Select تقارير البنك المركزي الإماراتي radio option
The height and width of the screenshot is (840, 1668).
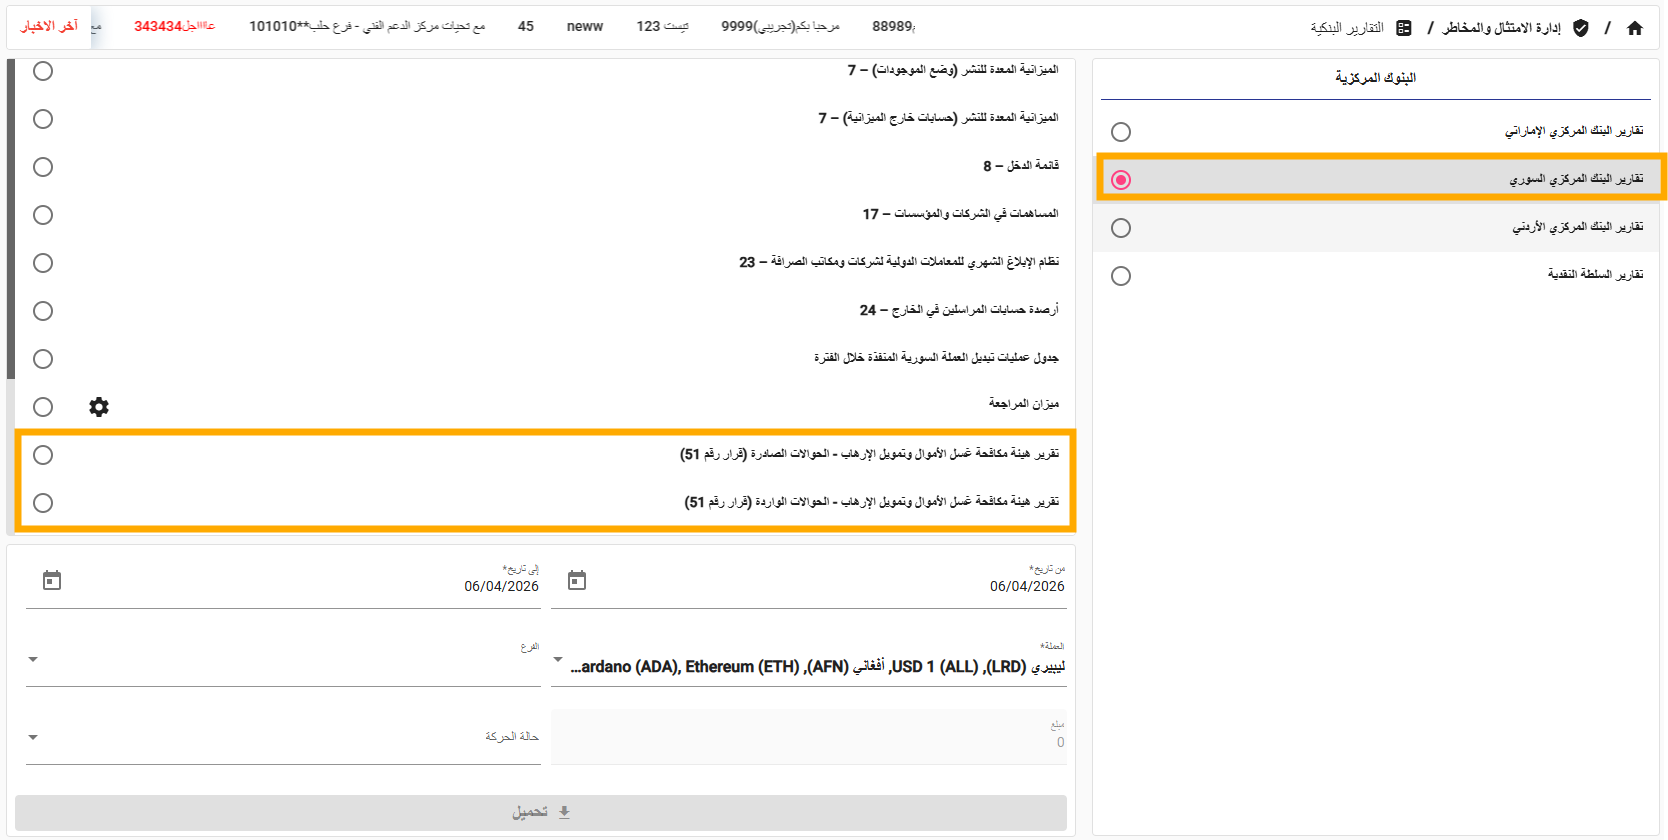point(1121,132)
